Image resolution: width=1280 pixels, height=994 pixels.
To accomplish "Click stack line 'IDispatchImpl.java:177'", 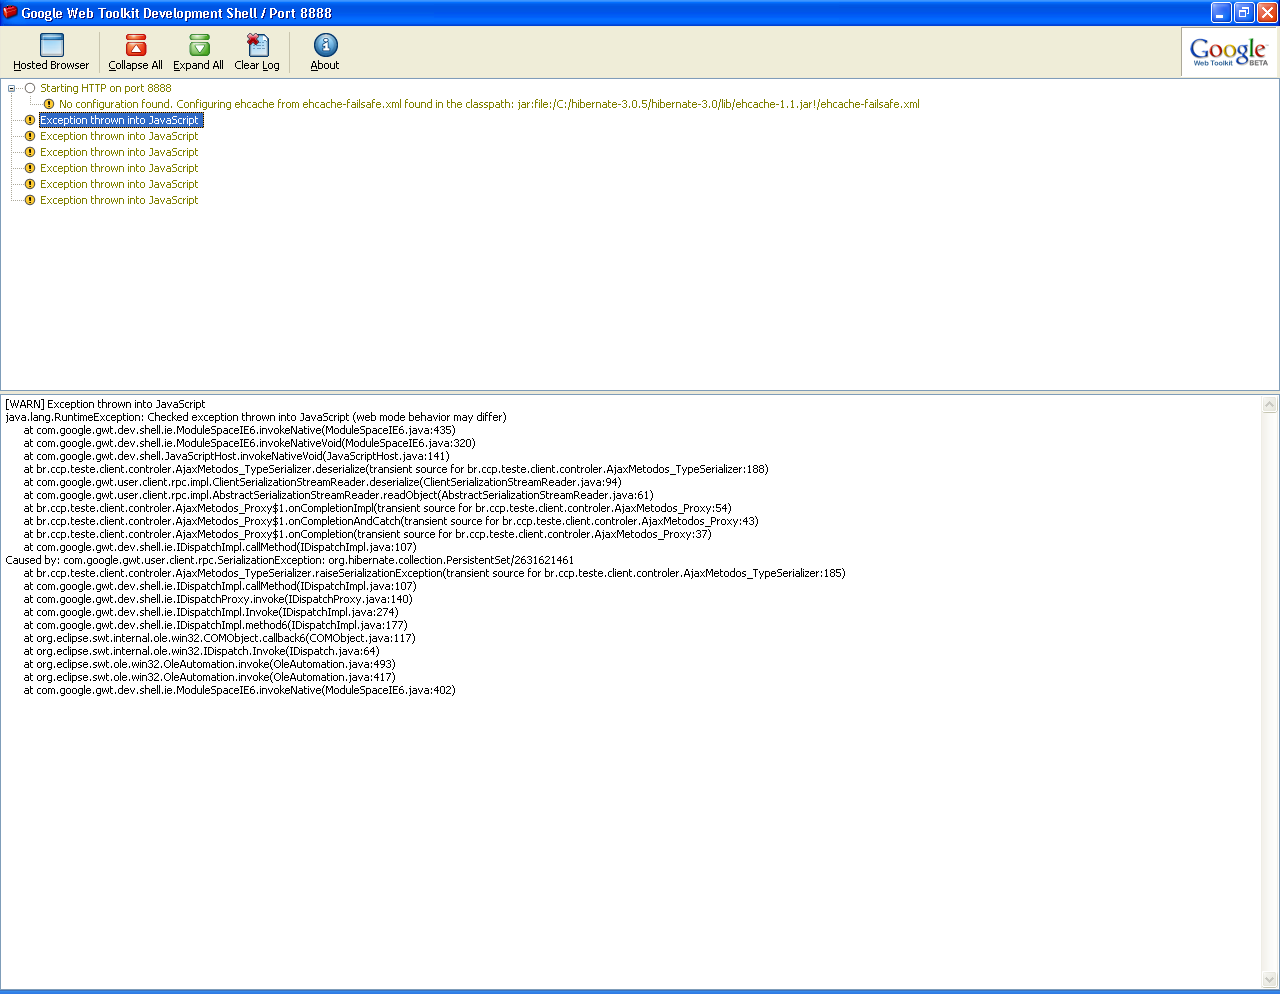I will point(216,625).
